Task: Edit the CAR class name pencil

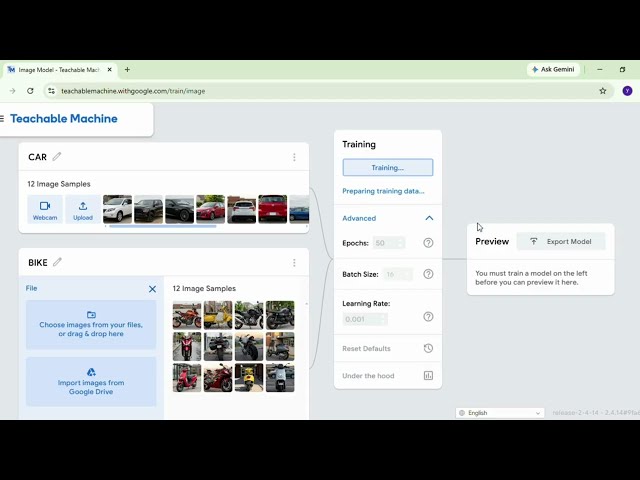Action: (57, 157)
